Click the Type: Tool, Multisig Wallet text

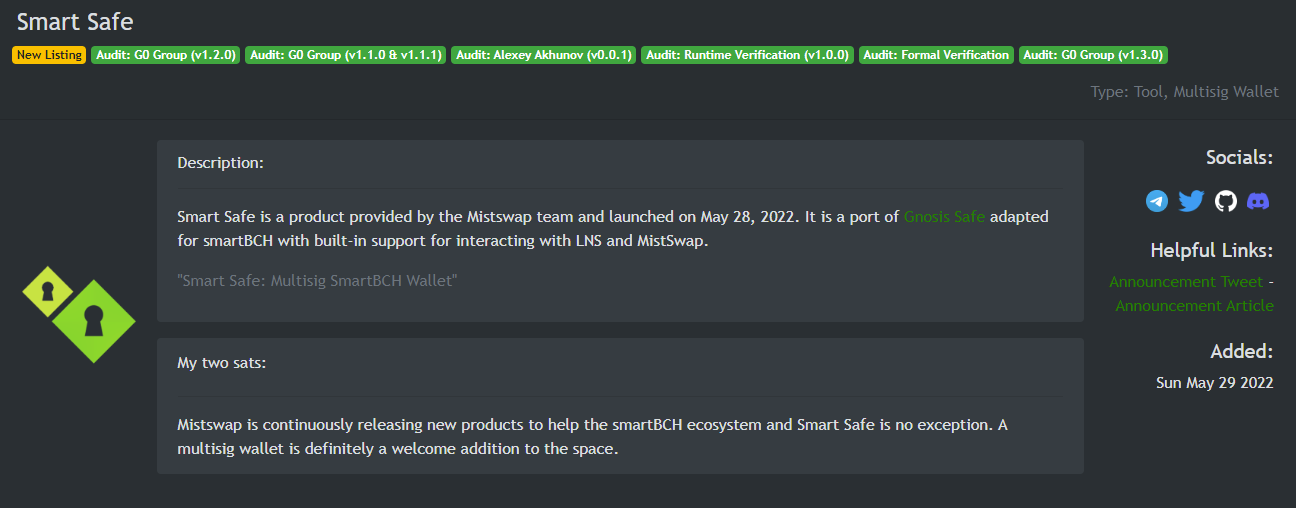click(1184, 91)
